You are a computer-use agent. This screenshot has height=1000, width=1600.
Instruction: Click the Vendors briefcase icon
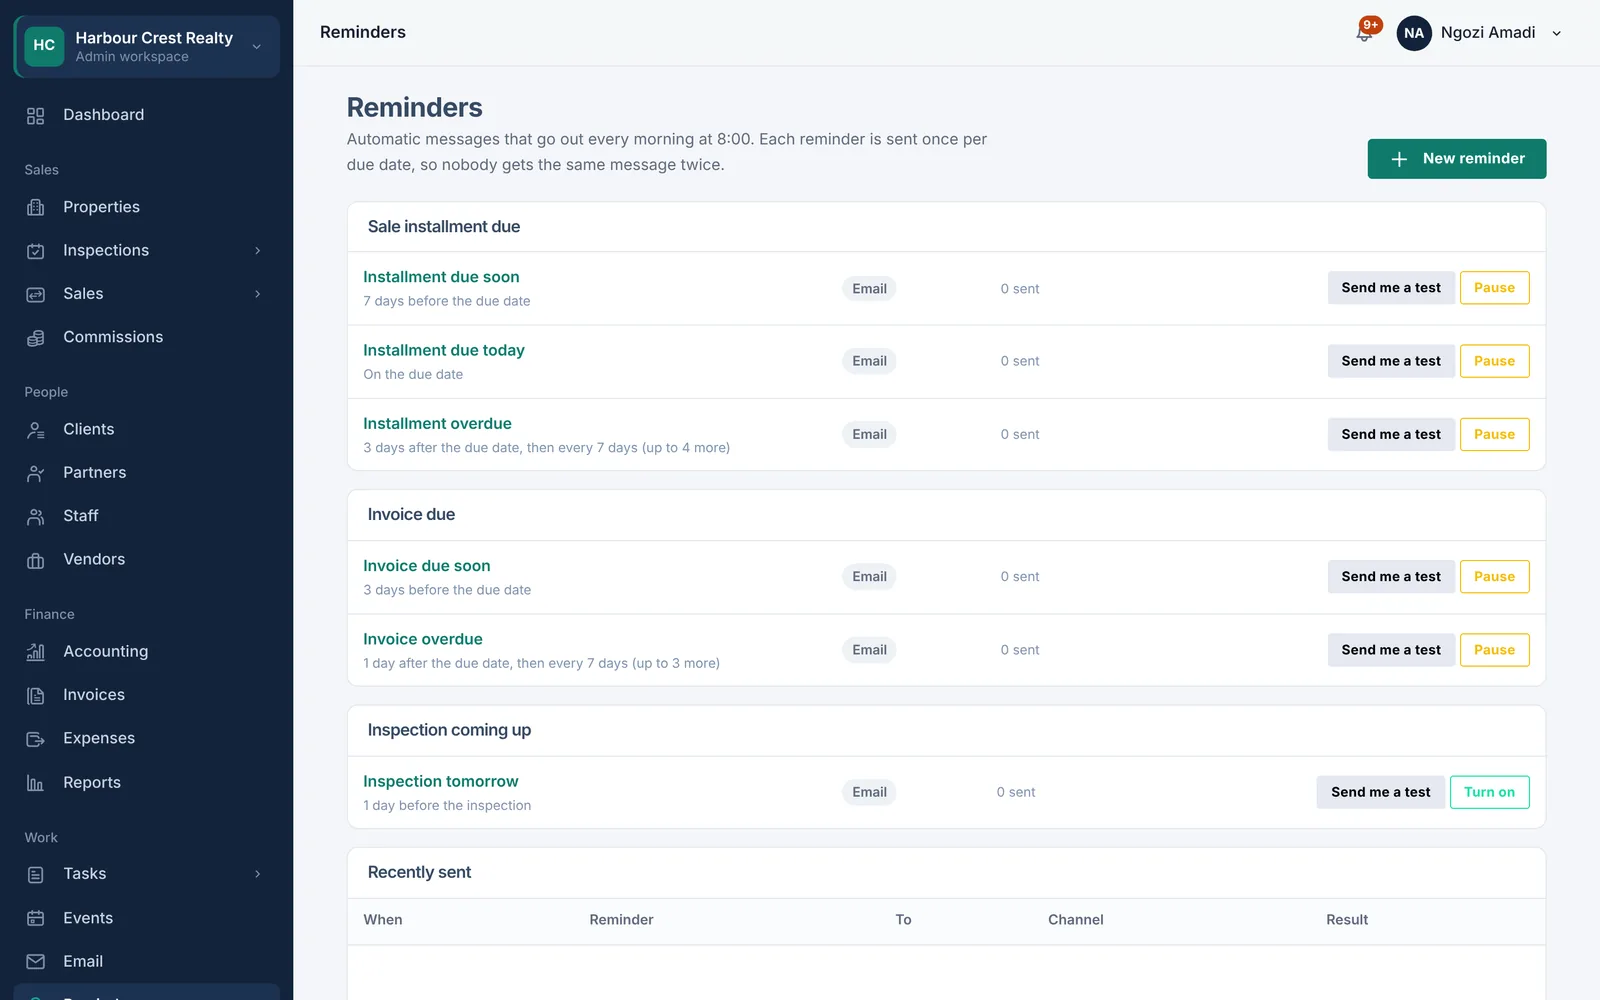point(36,560)
